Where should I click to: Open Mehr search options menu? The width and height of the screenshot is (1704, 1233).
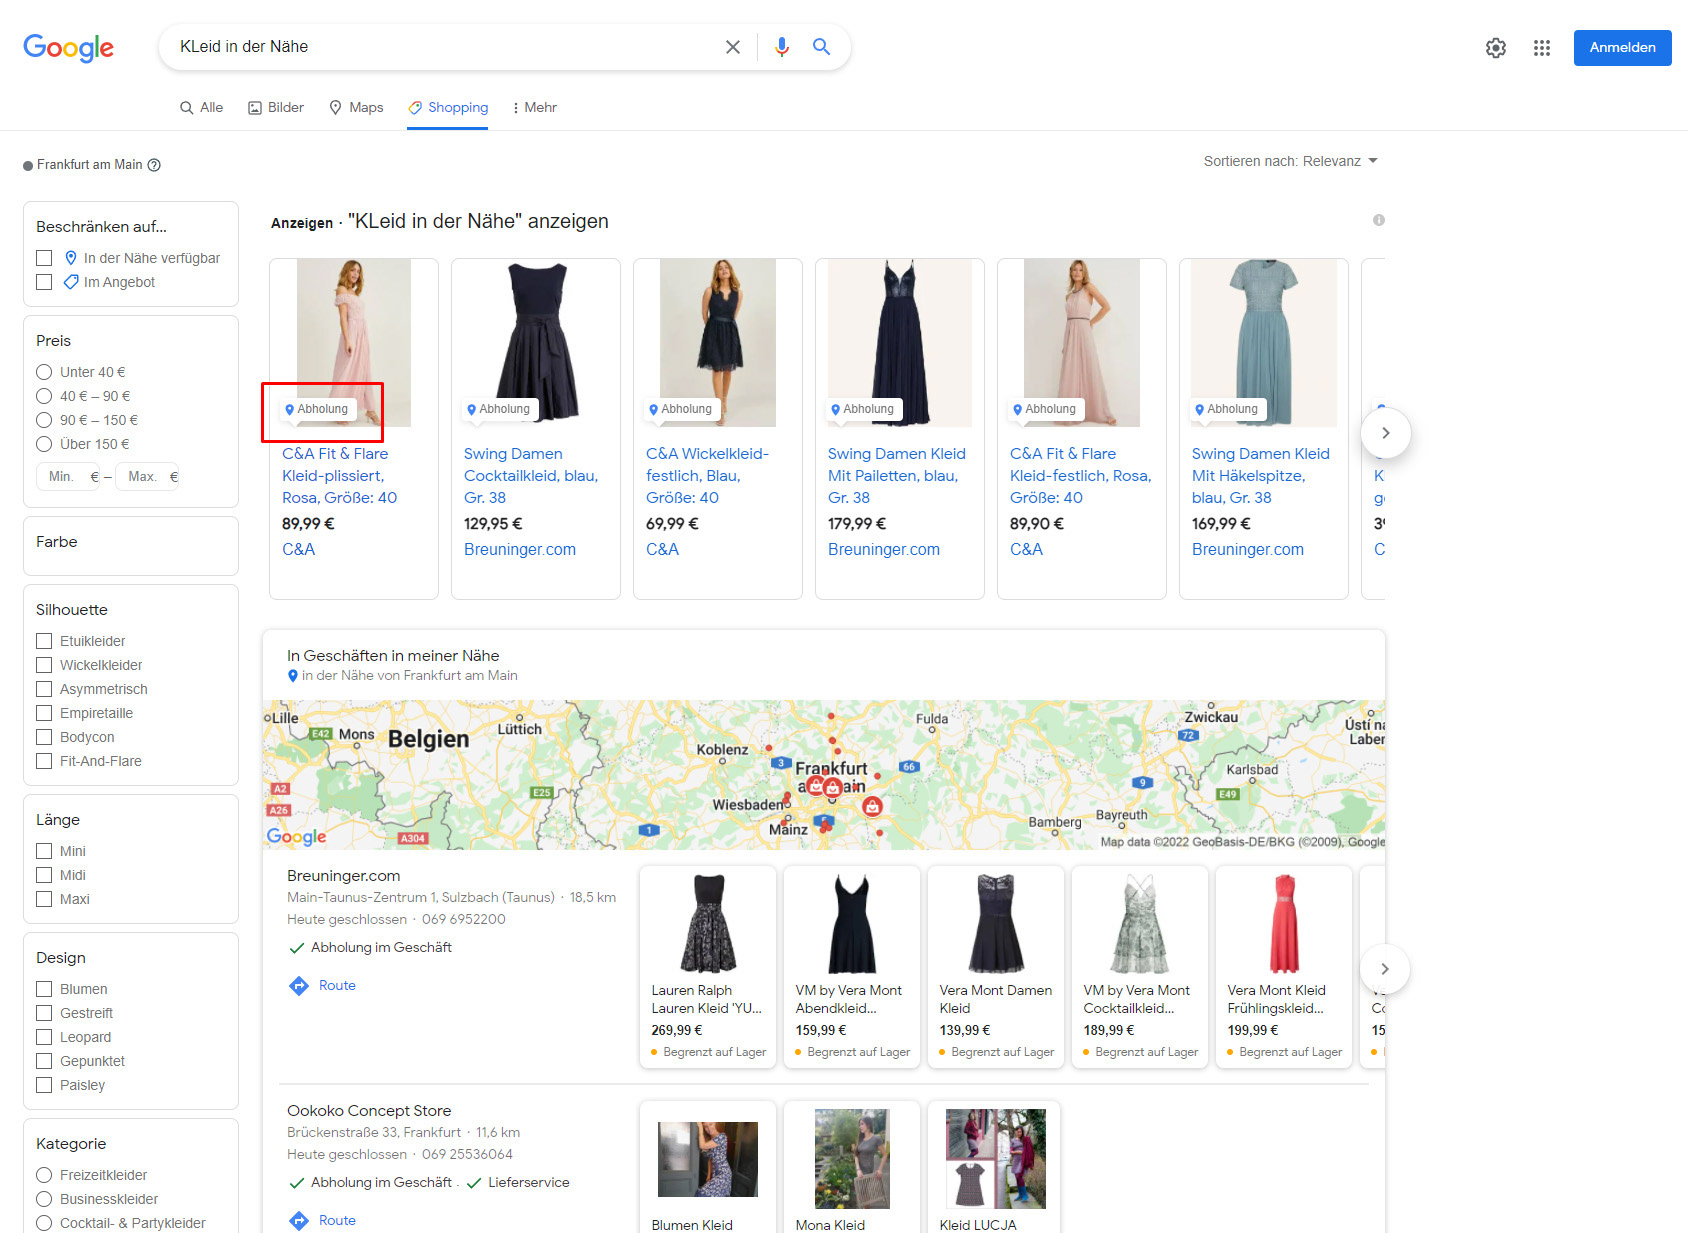(534, 107)
